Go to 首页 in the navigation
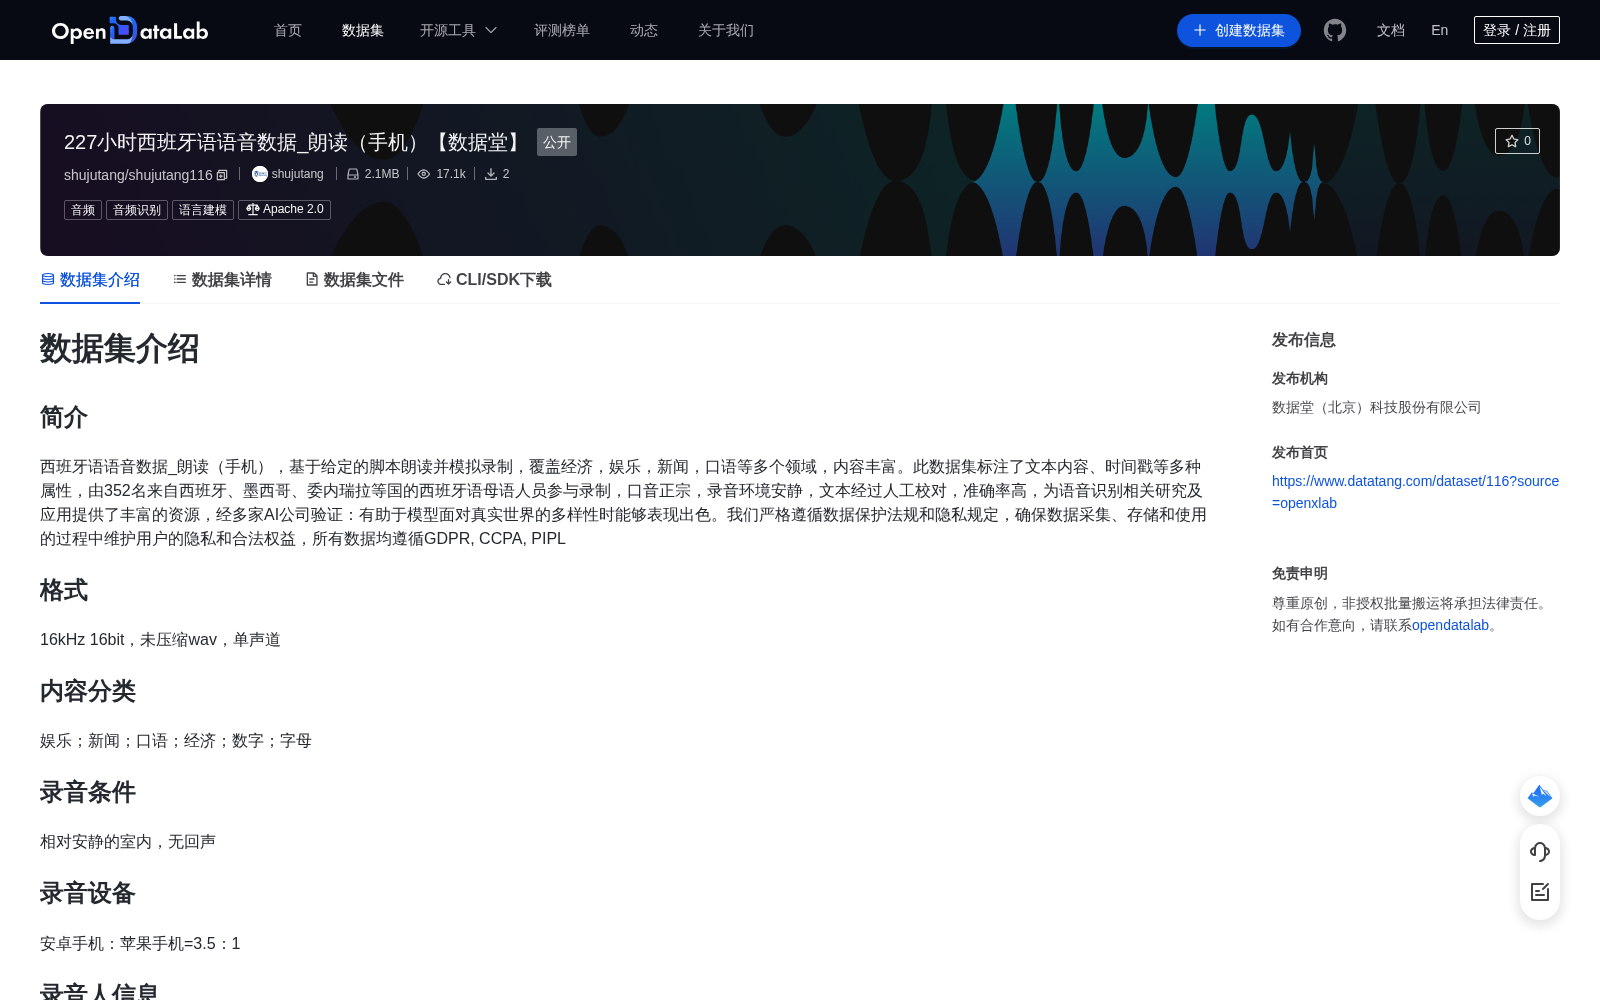The image size is (1600, 1000). pyautogui.click(x=288, y=31)
